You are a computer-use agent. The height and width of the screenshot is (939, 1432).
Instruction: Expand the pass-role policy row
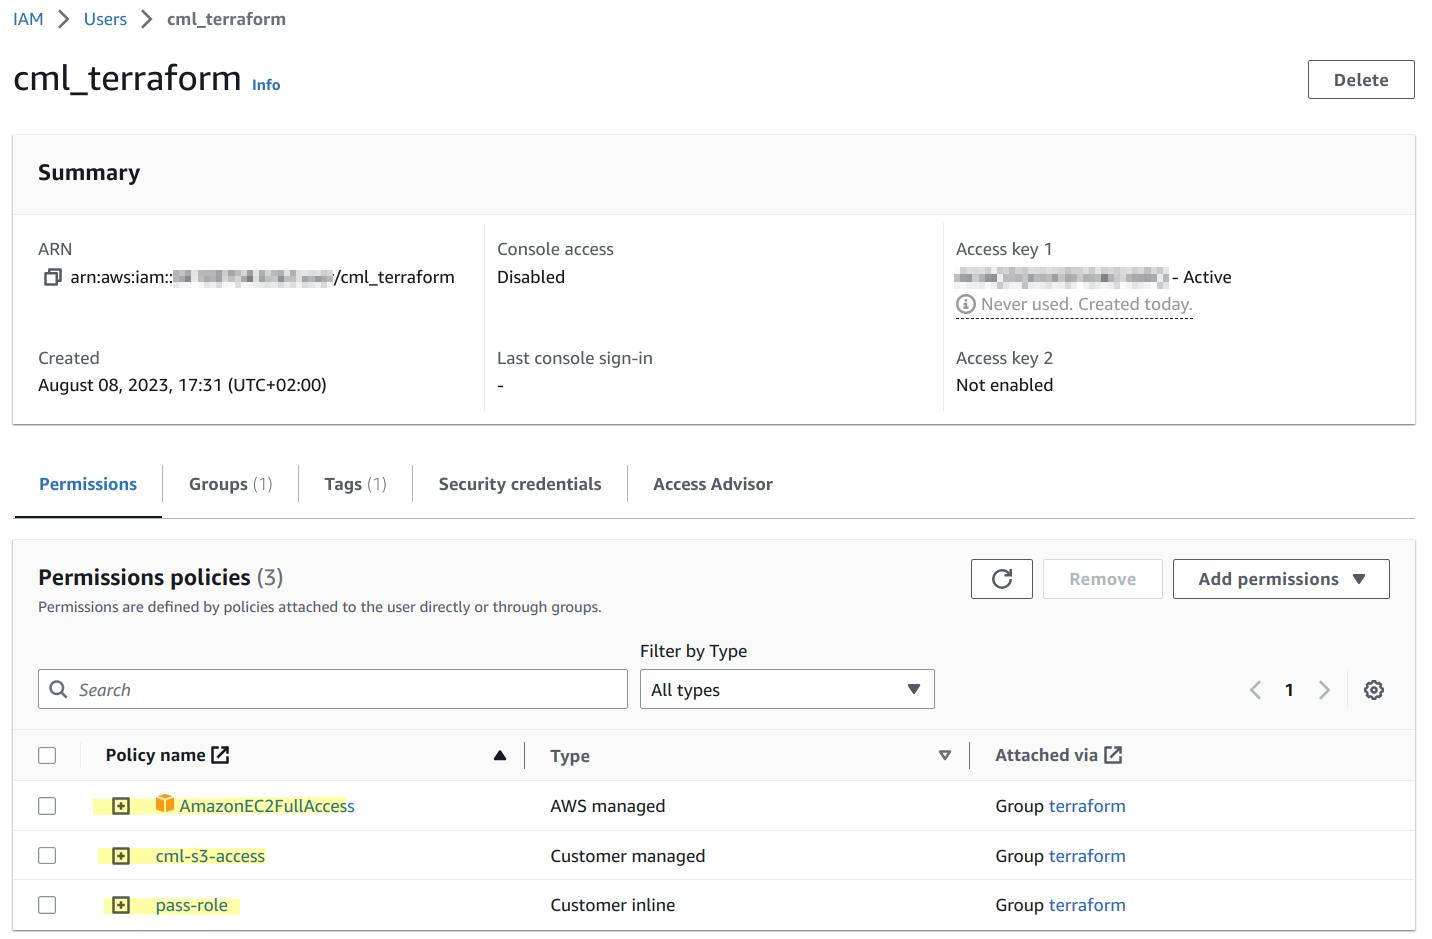click(121, 904)
